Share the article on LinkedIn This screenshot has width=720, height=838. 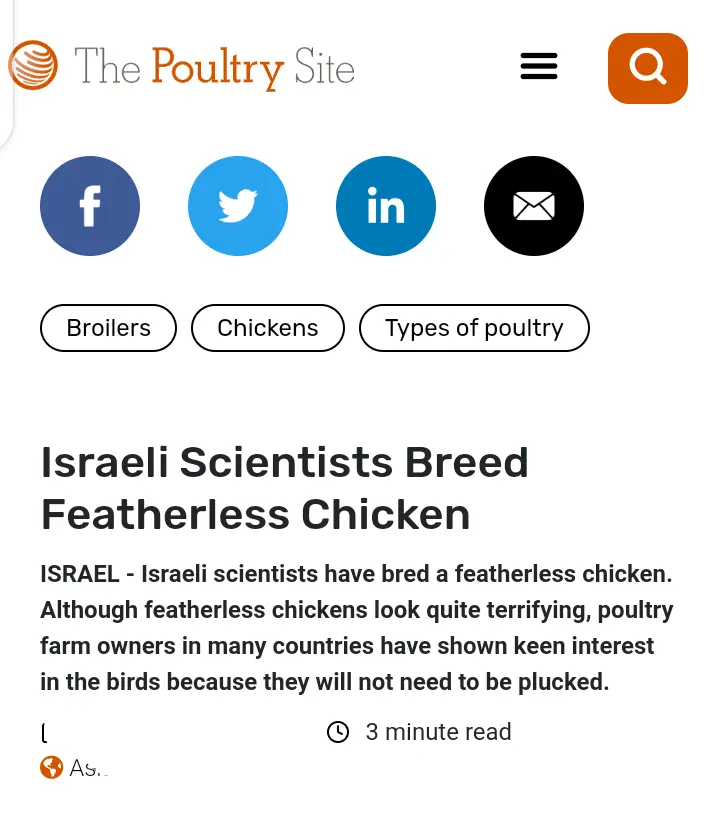(x=386, y=206)
